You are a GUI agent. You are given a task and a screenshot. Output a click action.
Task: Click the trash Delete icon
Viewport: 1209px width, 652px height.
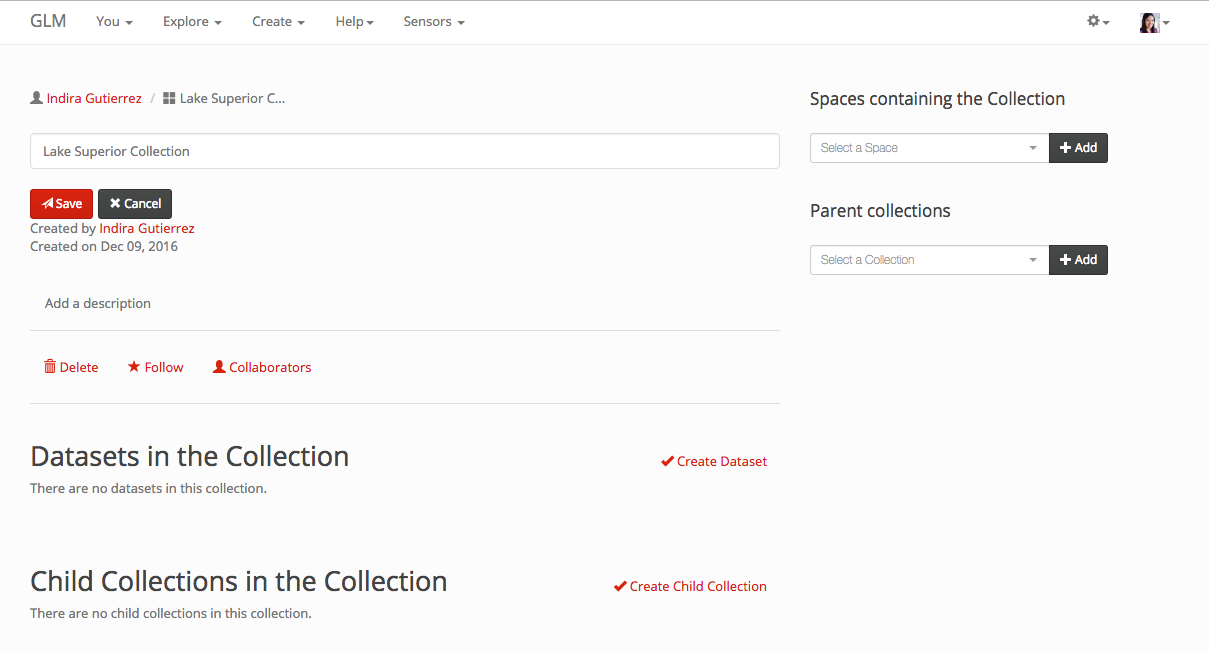50,367
